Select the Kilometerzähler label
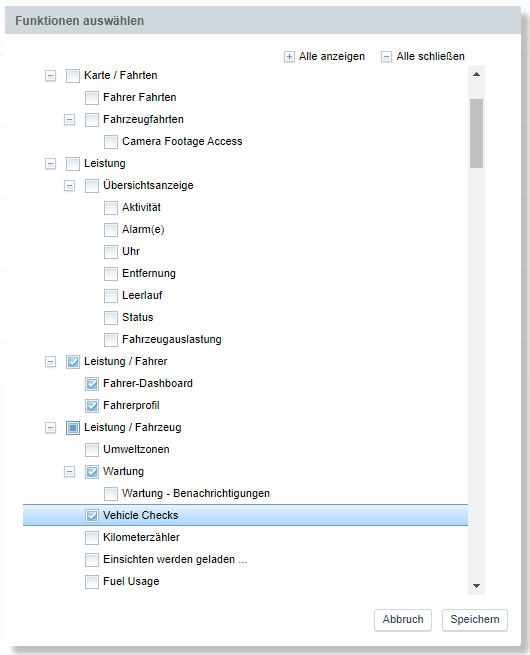 point(141,537)
